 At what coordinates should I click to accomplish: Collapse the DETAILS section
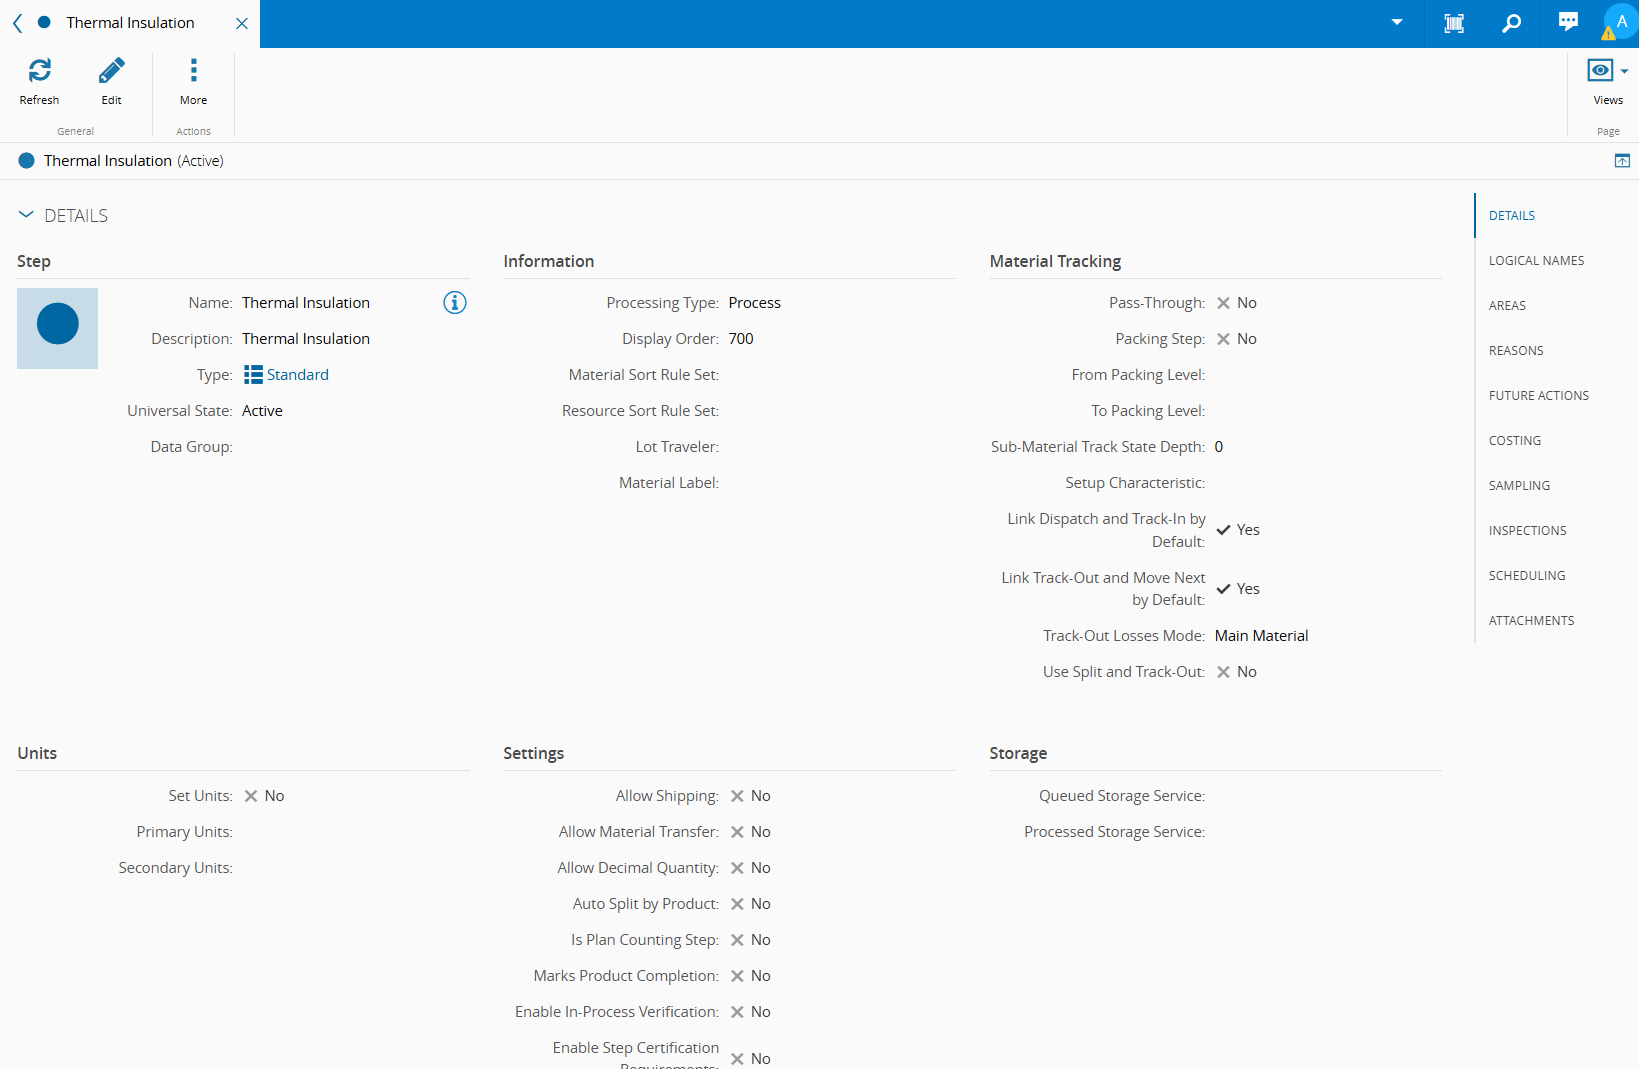[x=26, y=215]
